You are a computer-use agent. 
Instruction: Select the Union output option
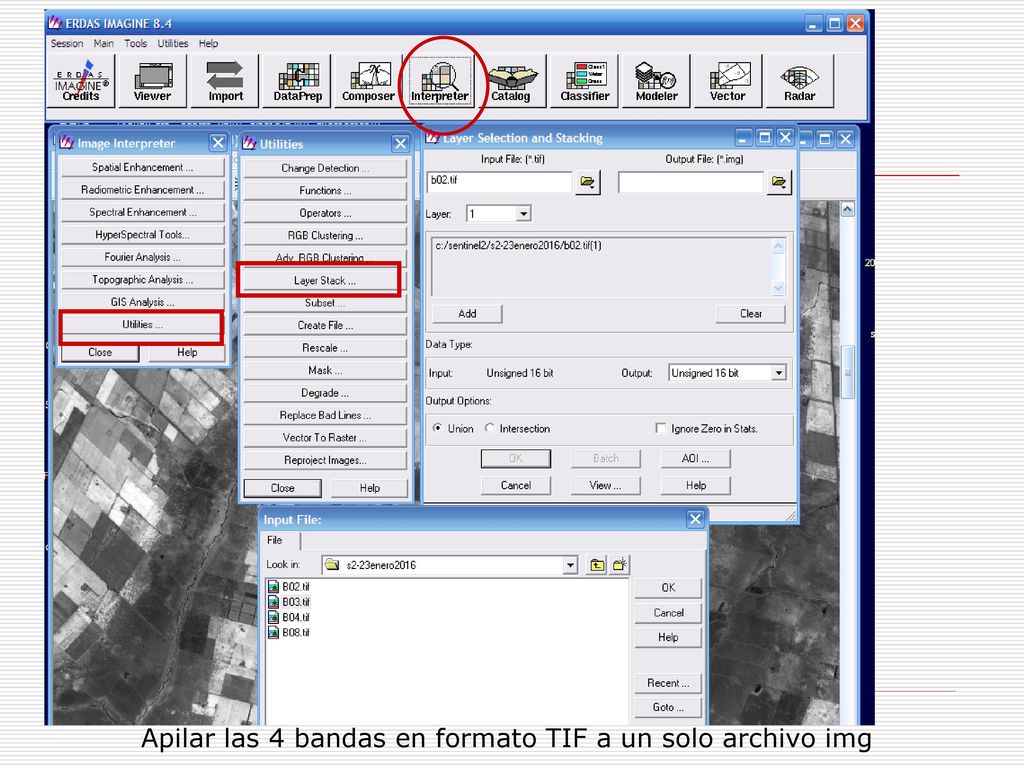(x=438, y=428)
